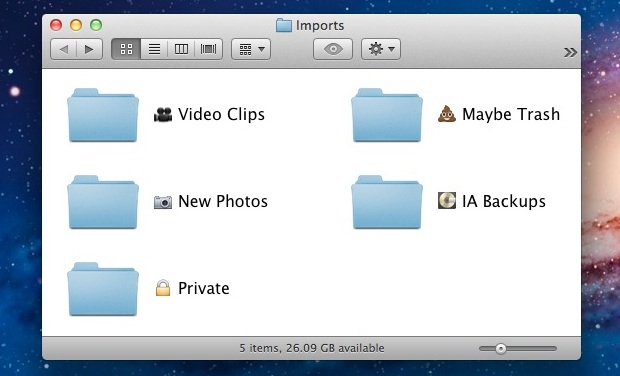Screen dimensions: 620x376
Task: Click the "Maybe Trash" folder name
Action: [x=511, y=114]
